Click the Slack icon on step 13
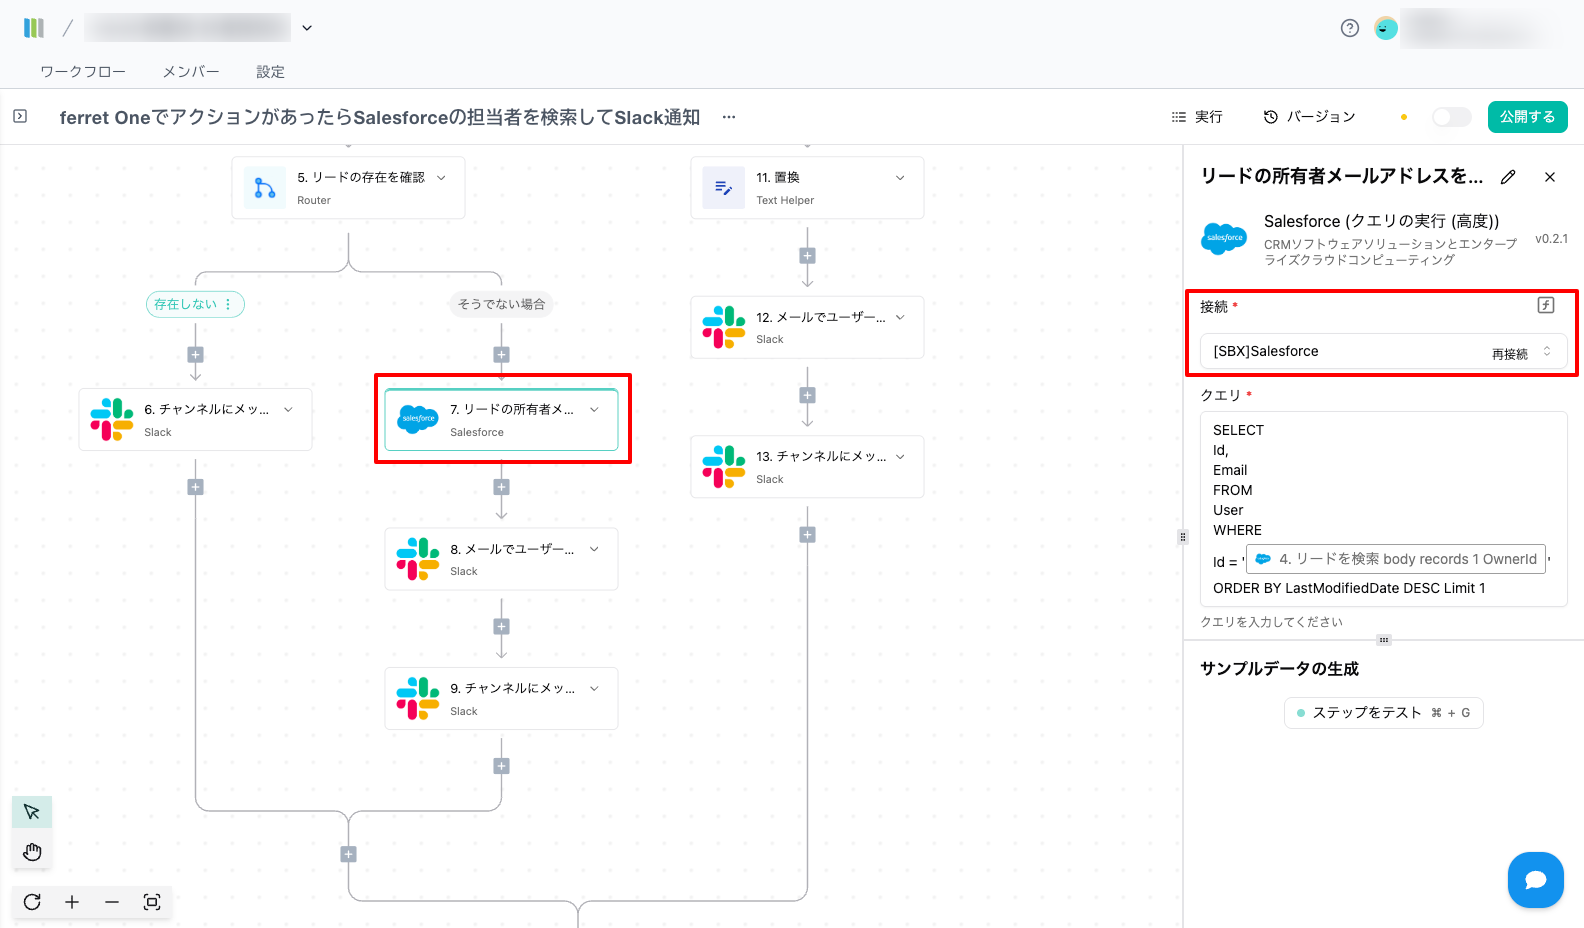Screen dimensions: 1584x928 point(724,467)
